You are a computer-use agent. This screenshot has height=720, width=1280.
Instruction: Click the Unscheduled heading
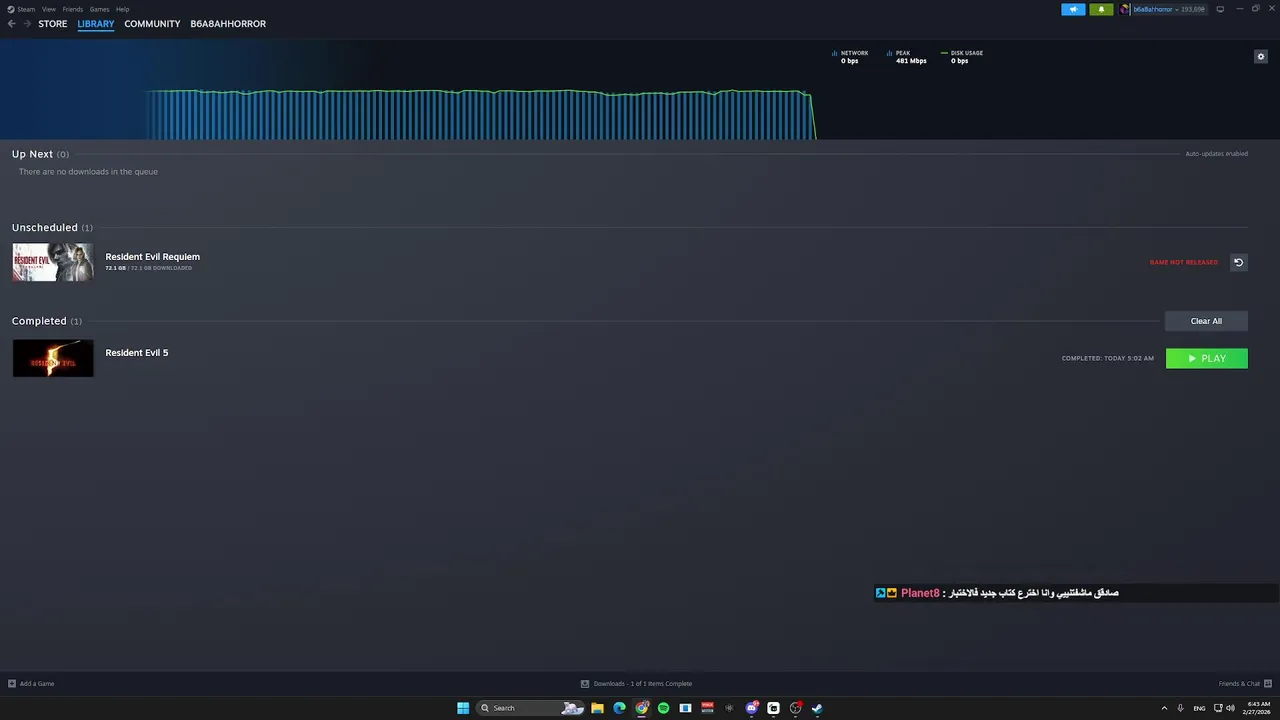click(45, 228)
